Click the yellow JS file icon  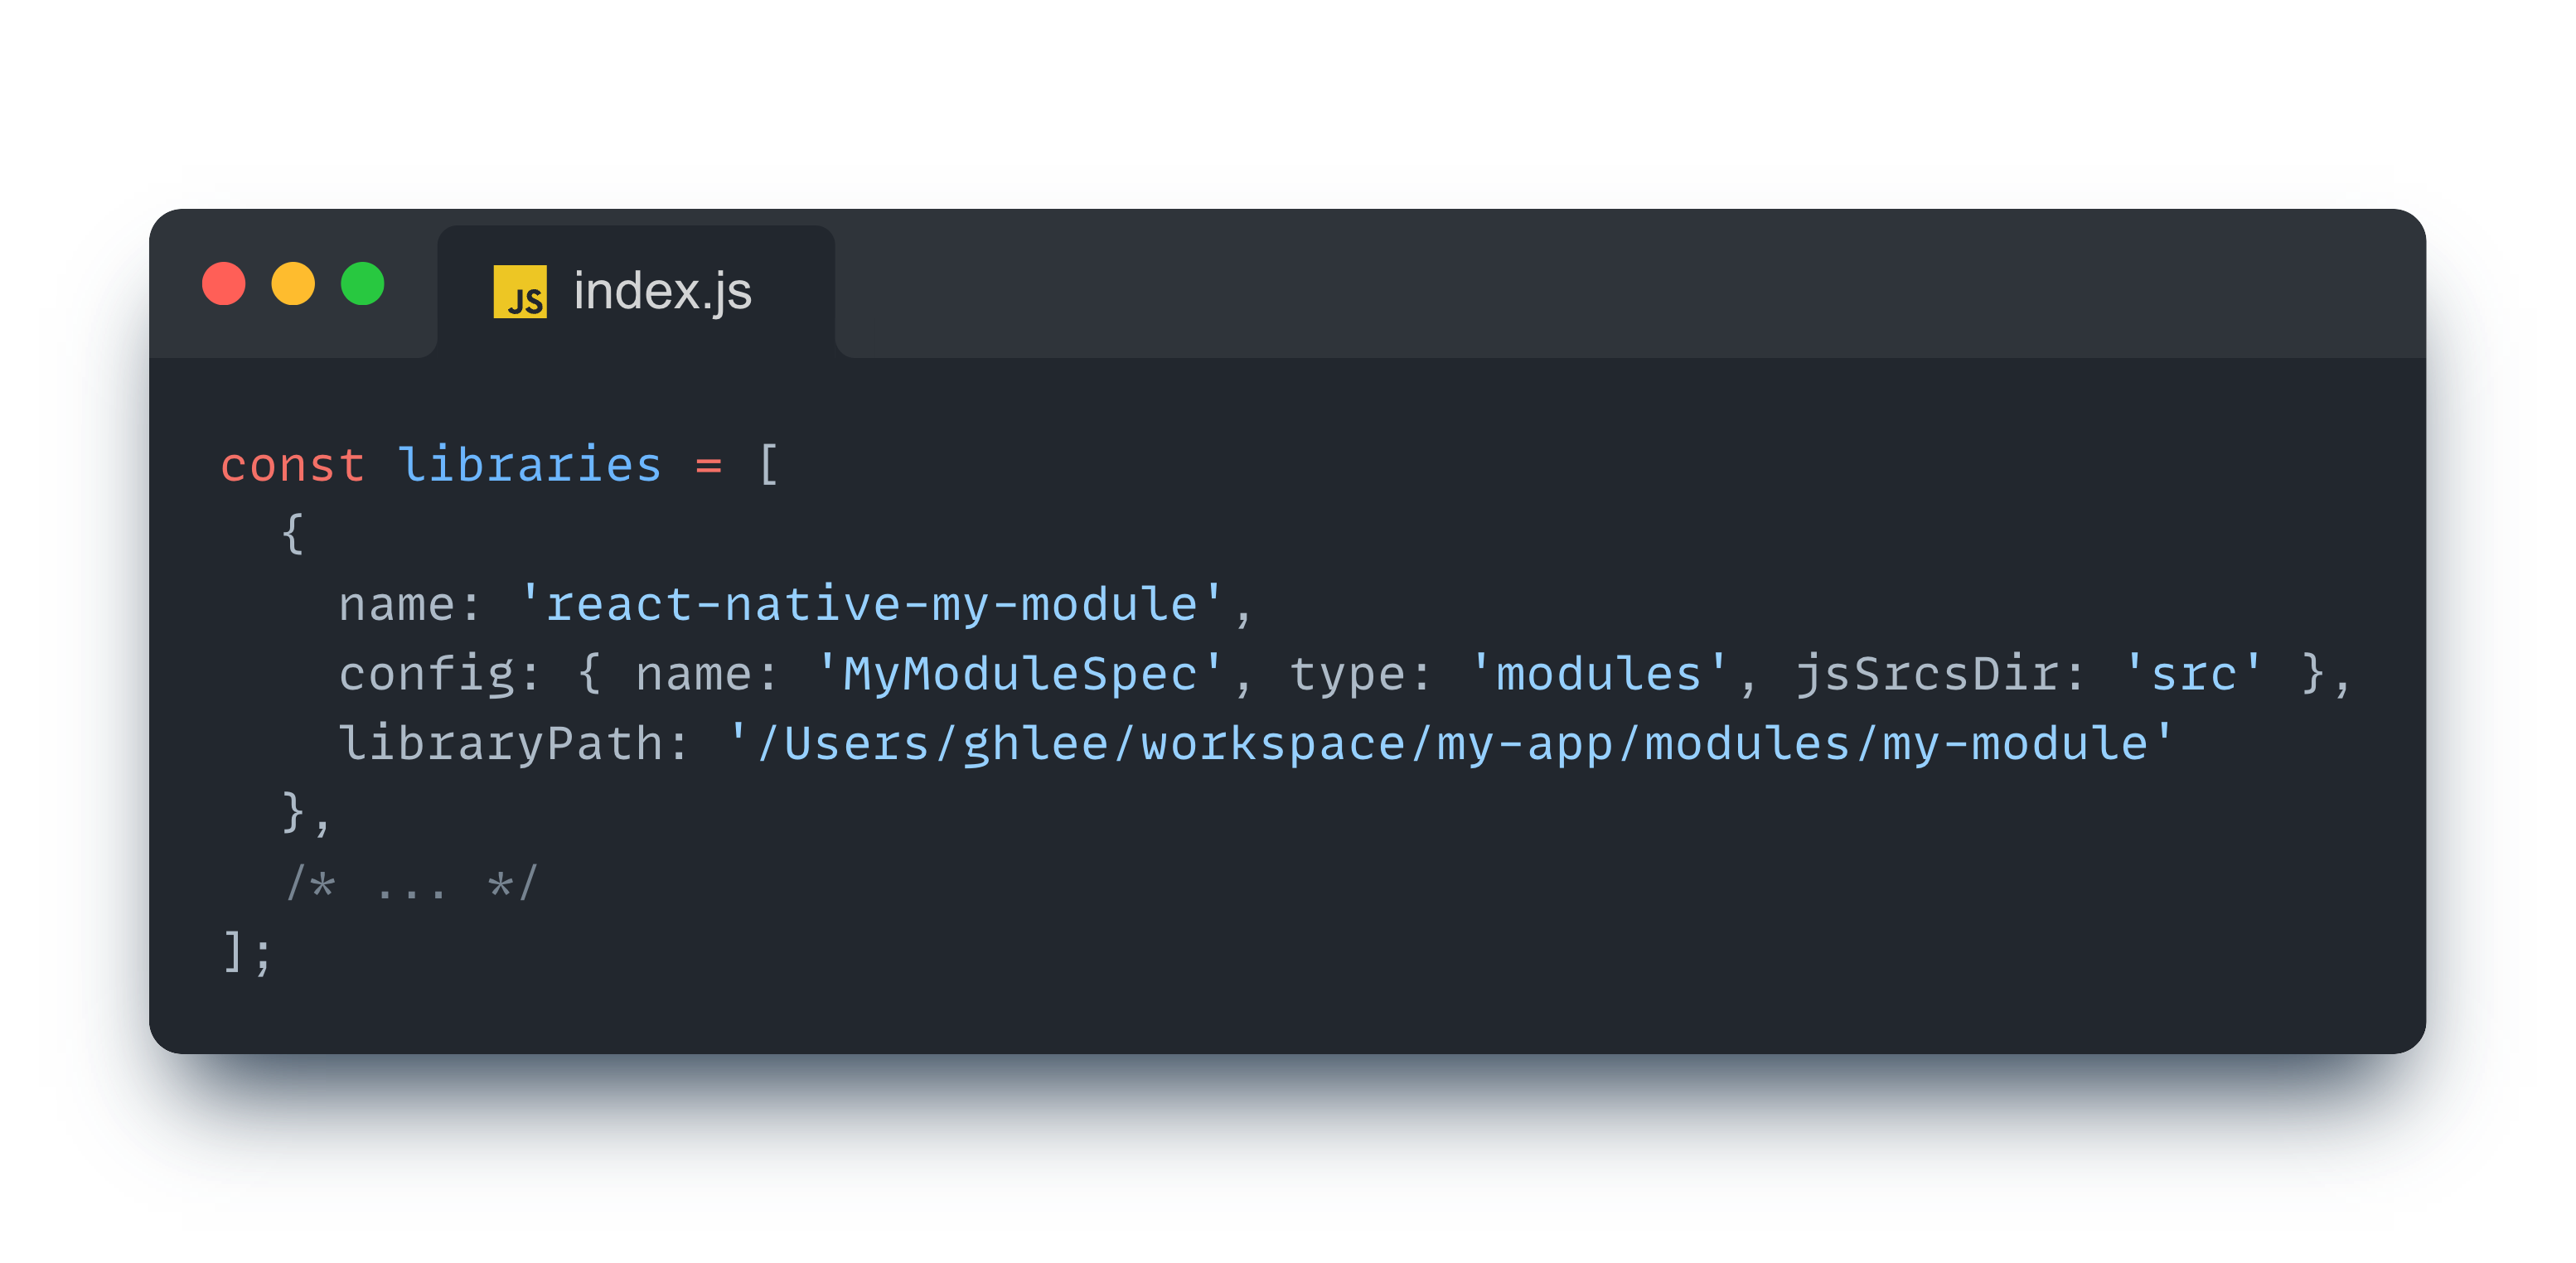pos(520,292)
